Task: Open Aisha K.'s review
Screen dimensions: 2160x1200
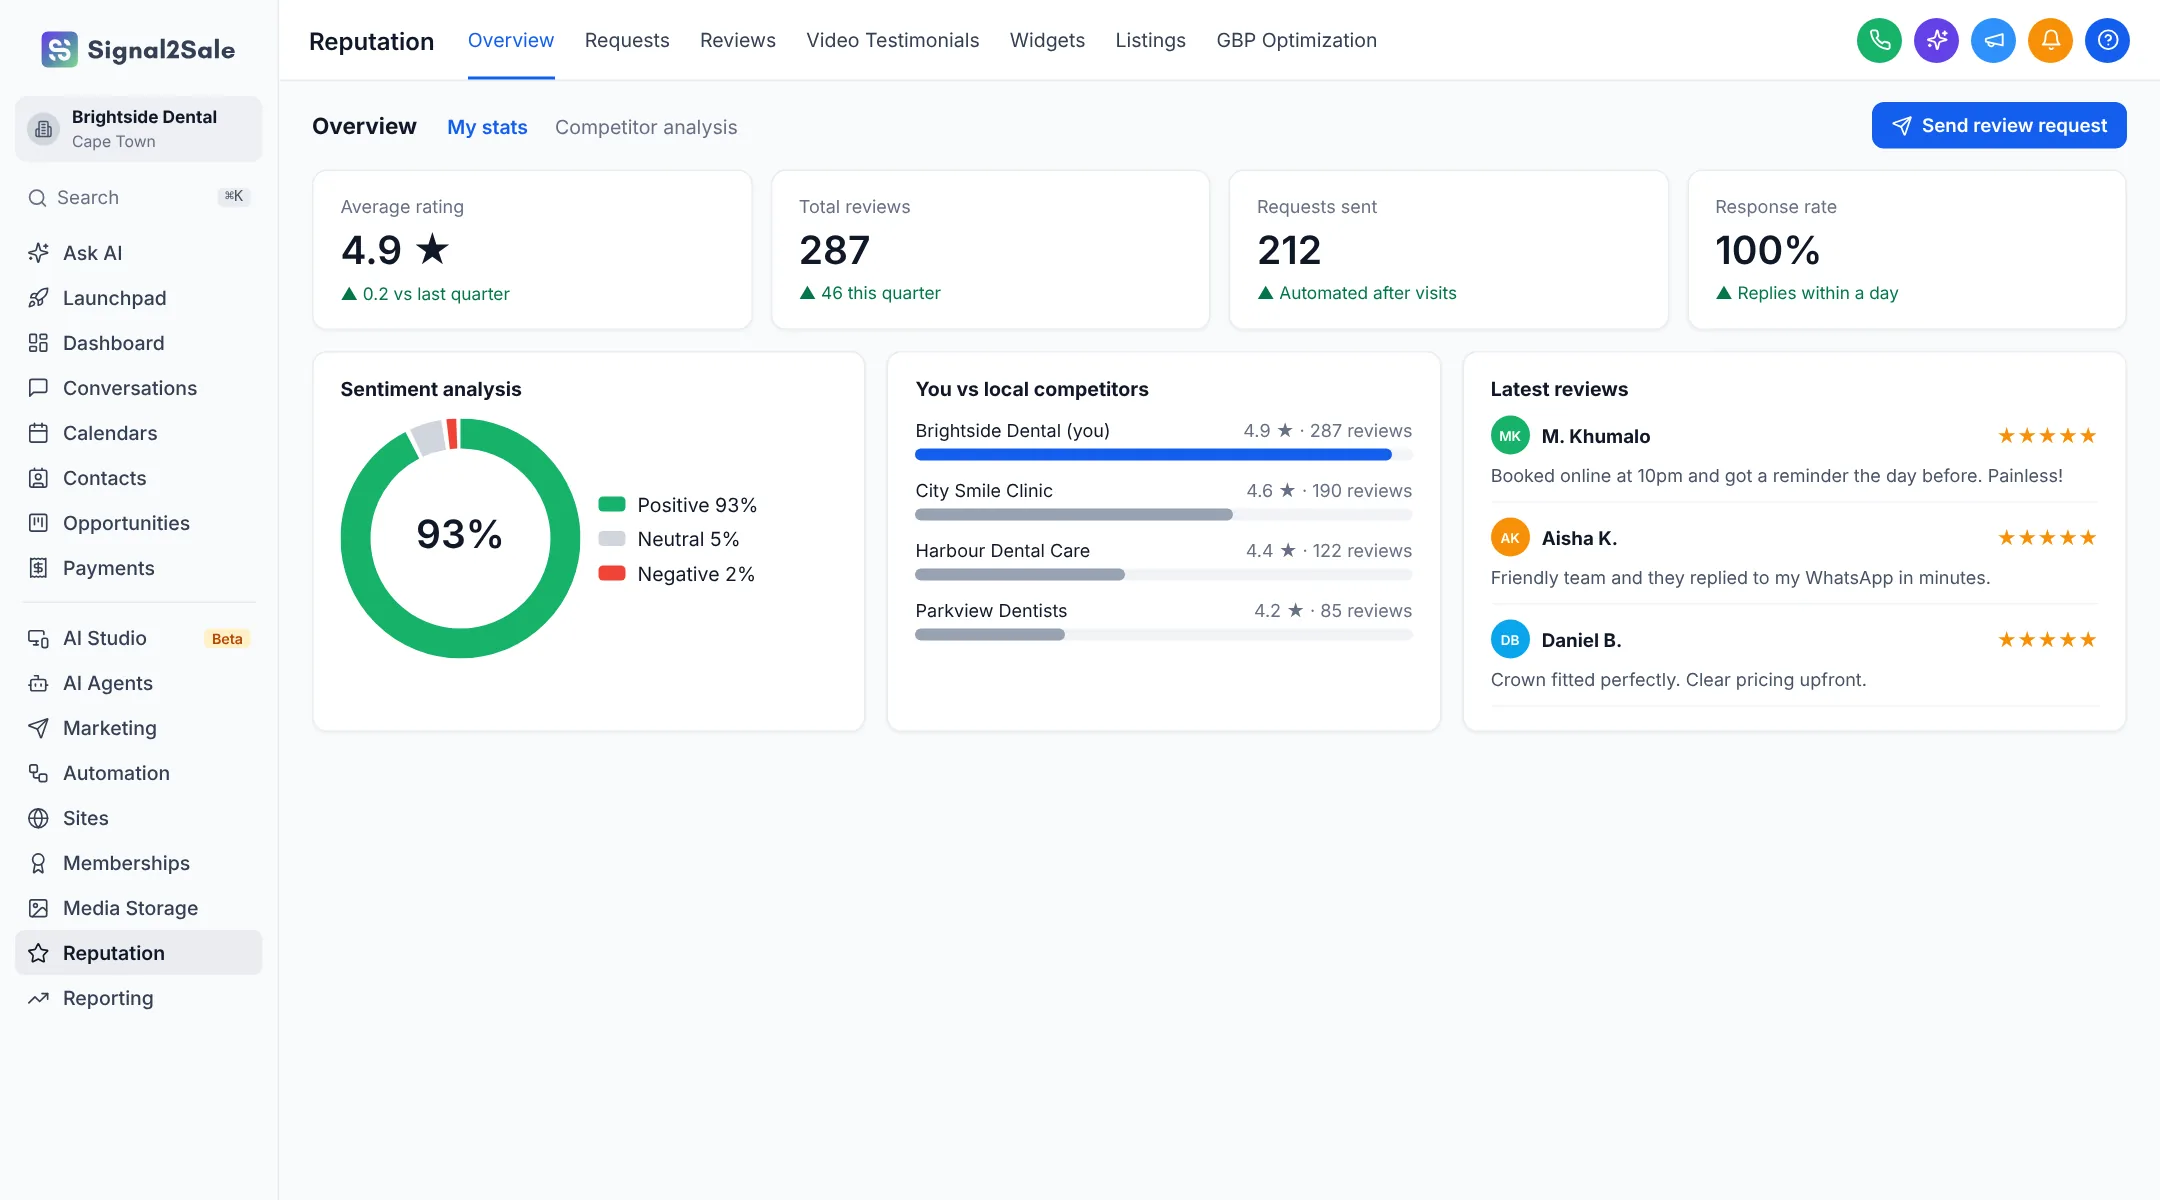Action: click(x=1794, y=557)
